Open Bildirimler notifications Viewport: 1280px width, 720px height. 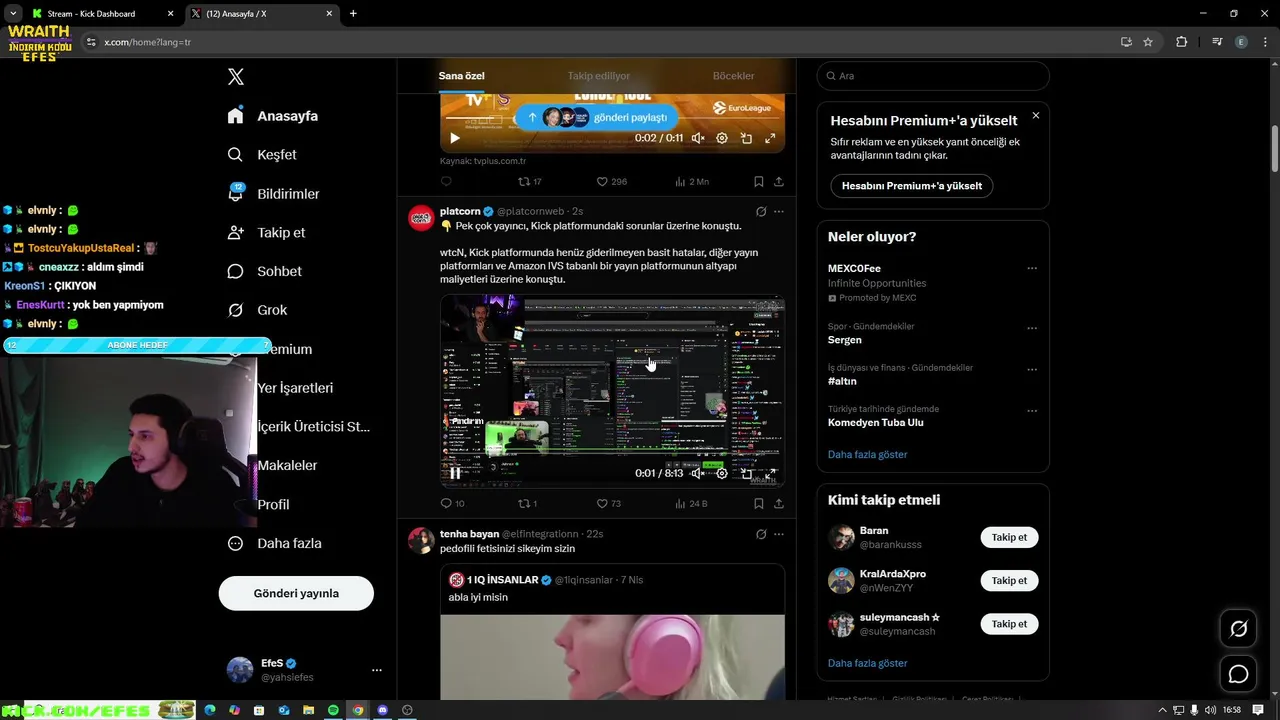coord(273,194)
